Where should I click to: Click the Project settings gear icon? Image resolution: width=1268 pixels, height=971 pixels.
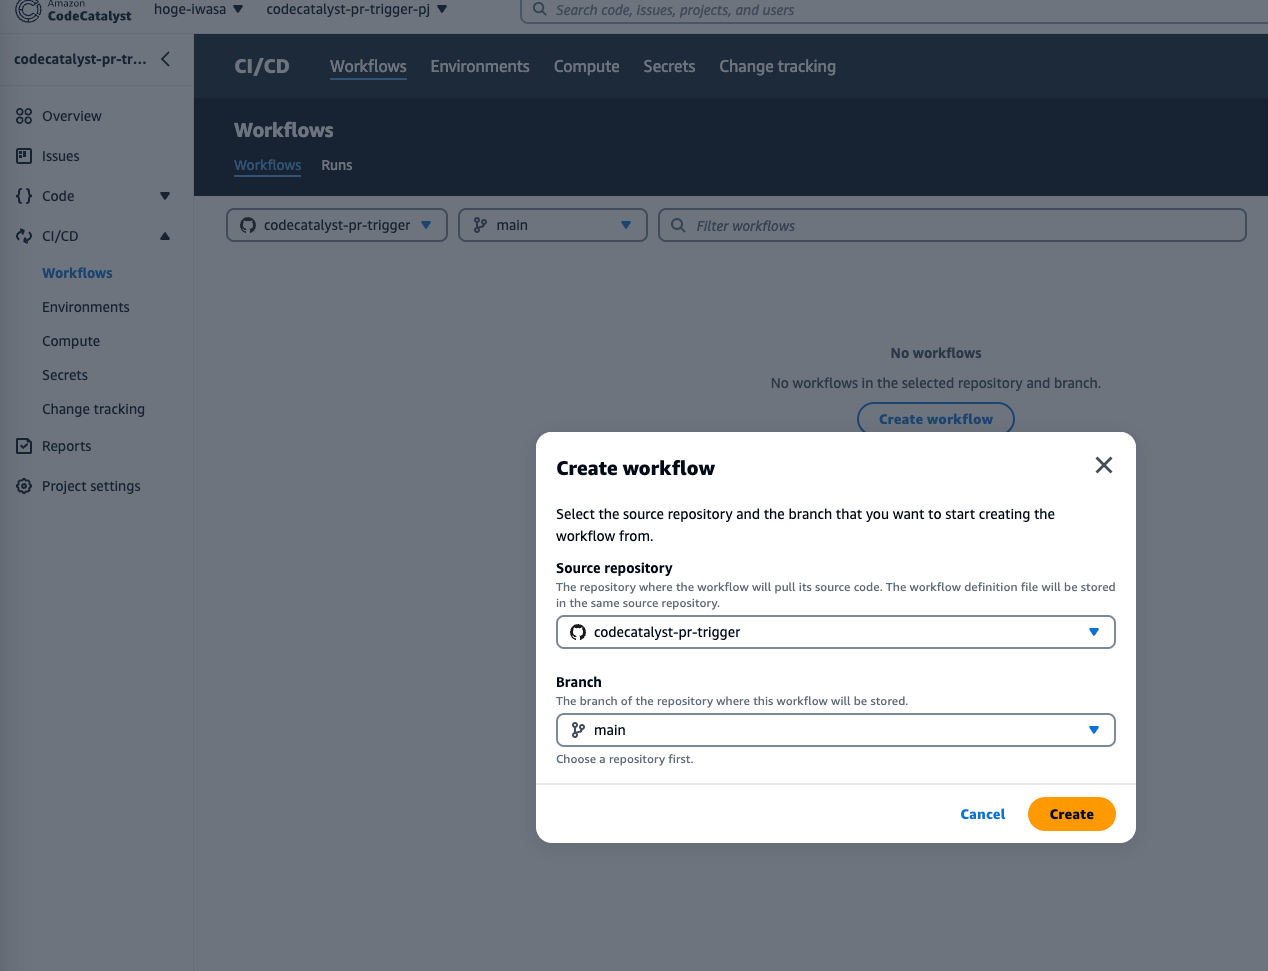coord(24,486)
